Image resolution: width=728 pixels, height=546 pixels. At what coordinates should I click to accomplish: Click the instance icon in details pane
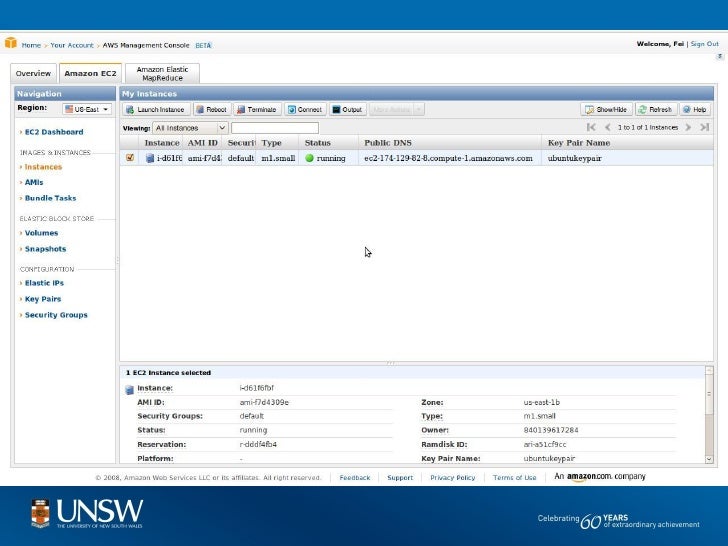point(130,390)
